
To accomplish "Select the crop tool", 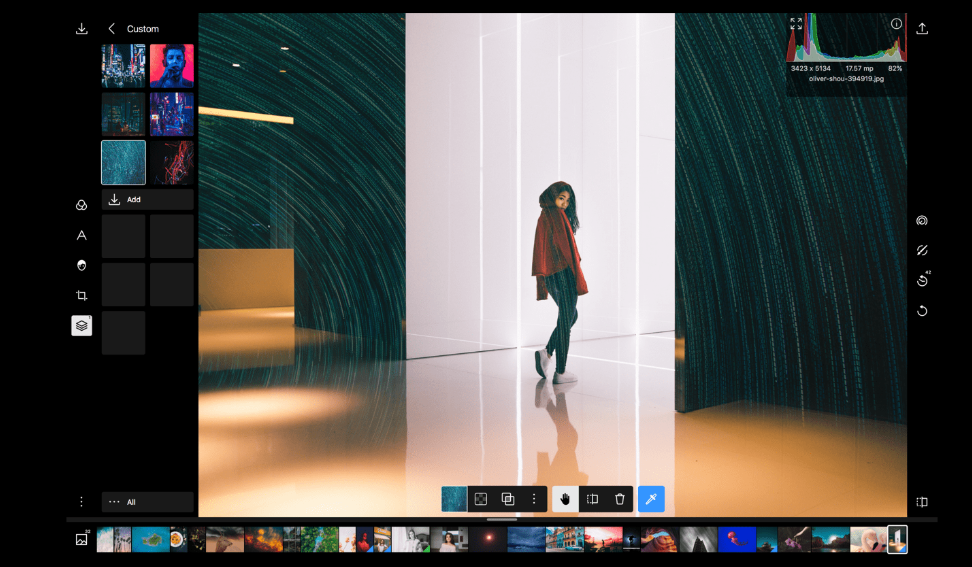I will coord(81,296).
